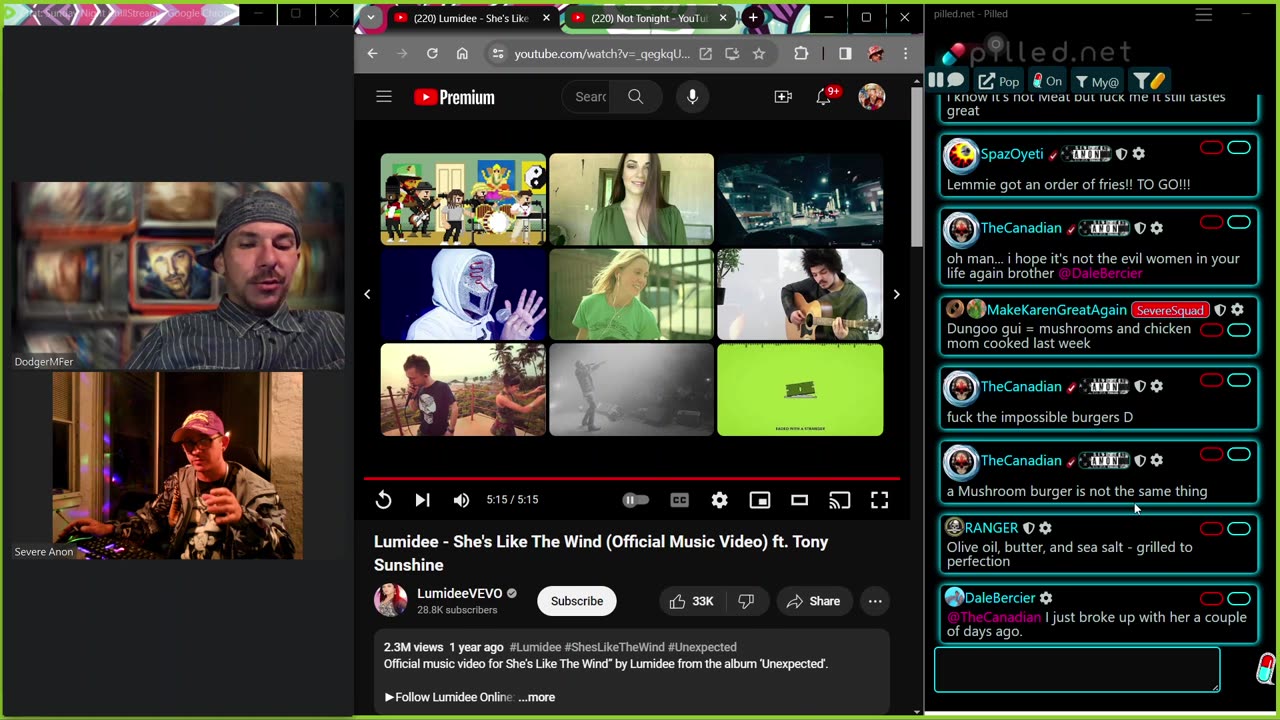Open the YouTube Create video icon
The width and height of the screenshot is (1280, 720).
pyautogui.click(x=783, y=97)
